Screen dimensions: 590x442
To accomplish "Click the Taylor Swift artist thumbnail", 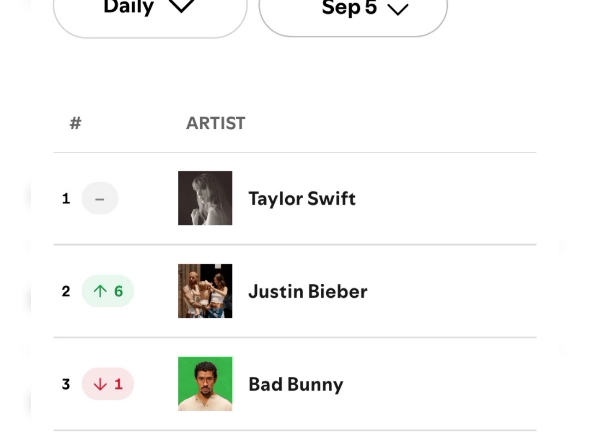I will [x=205, y=198].
